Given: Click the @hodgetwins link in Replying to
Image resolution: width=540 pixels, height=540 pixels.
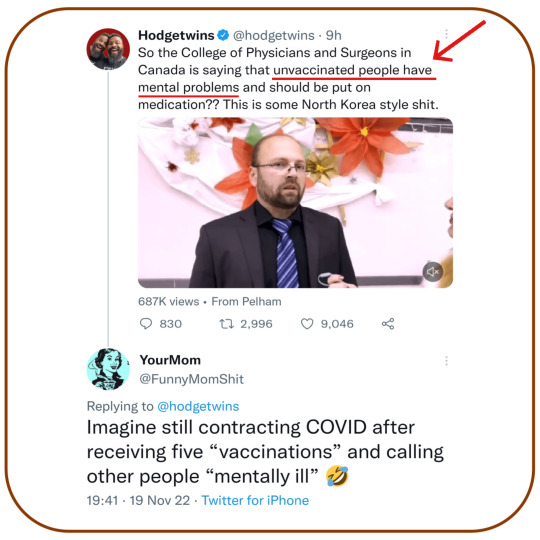Looking at the screenshot, I should (198, 406).
